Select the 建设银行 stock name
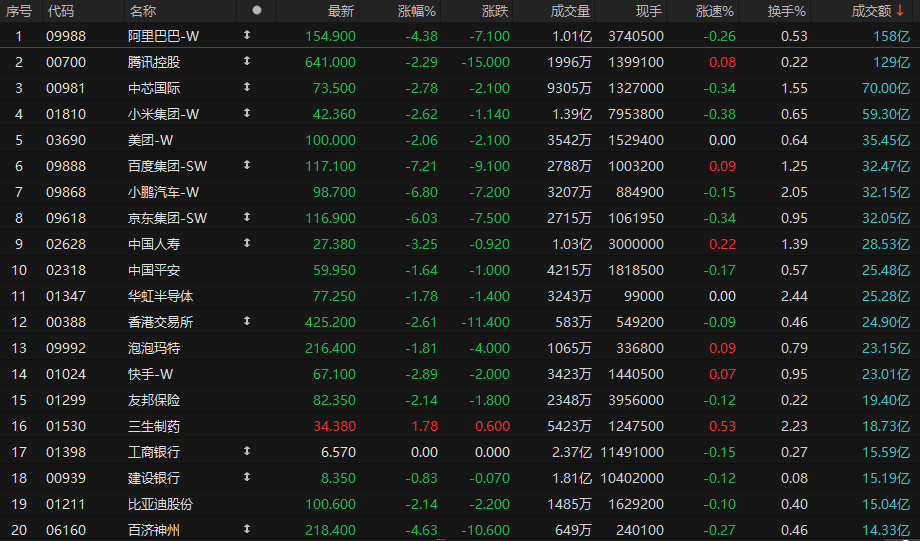The image size is (920, 541). [x=154, y=478]
